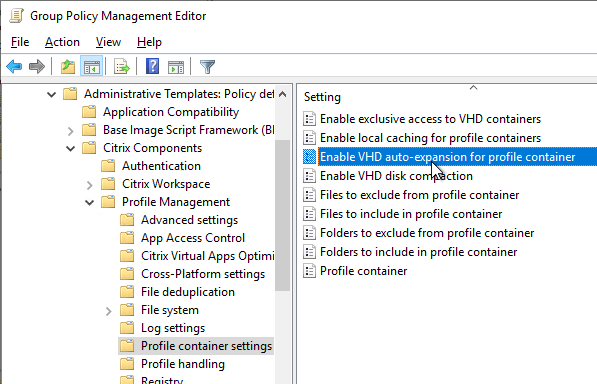The width and height of the screenshot is (597, 384).
Task: Select Enable VHD disk compaction setting
Action: pyautogui.click(x=396, y=176)
